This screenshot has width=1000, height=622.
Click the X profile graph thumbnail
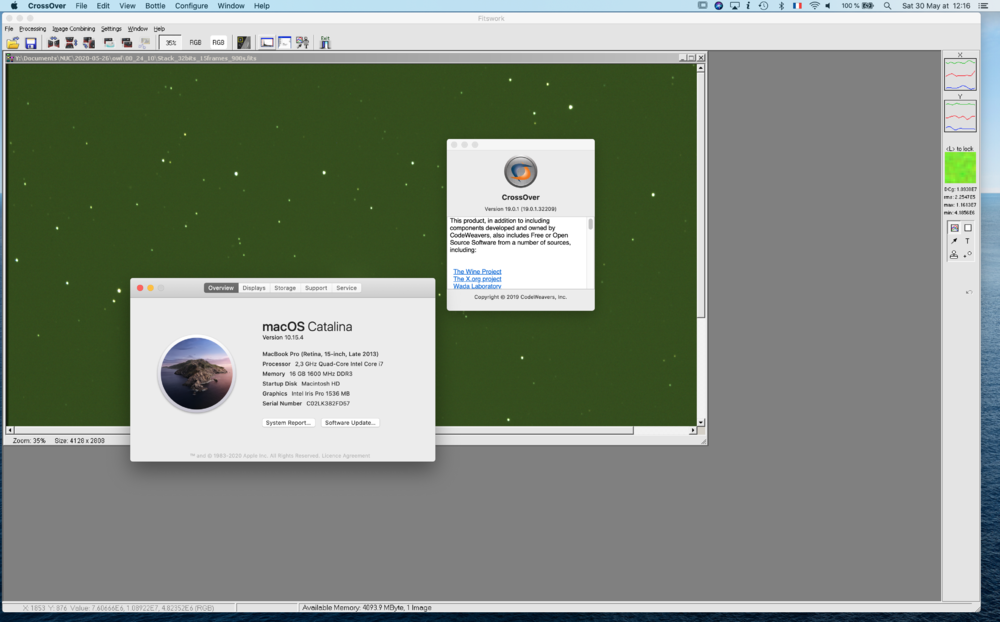tap(960, 75)
